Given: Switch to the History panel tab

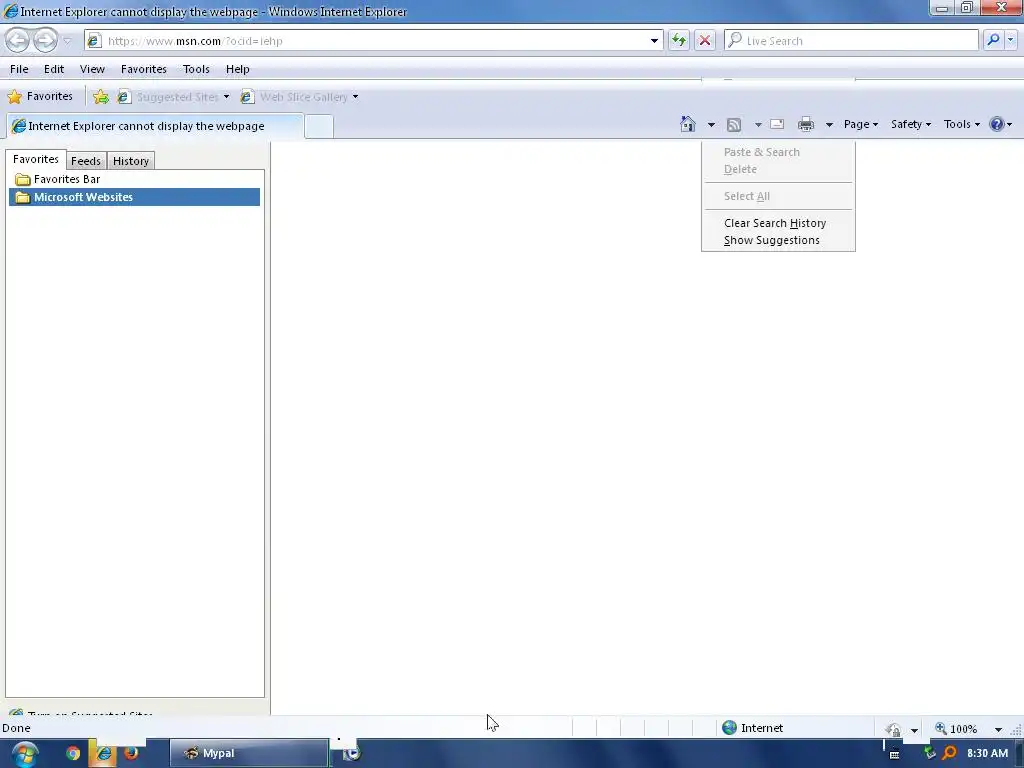Looking at the screenshot, I should (131, 161).
